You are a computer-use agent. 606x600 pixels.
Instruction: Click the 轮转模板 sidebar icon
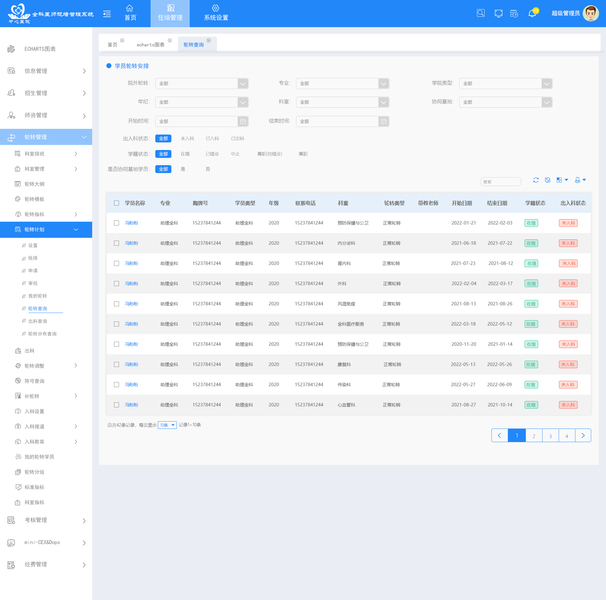coord(18,199)
